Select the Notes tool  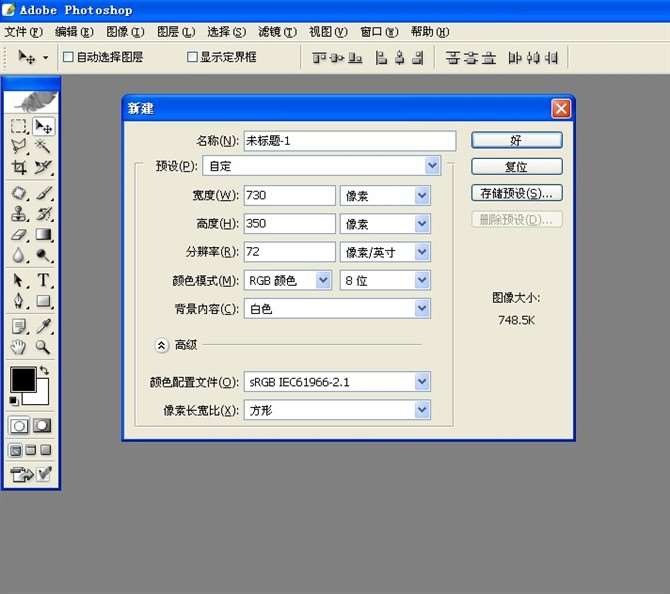pyautogui.click(x=18, y=327)
